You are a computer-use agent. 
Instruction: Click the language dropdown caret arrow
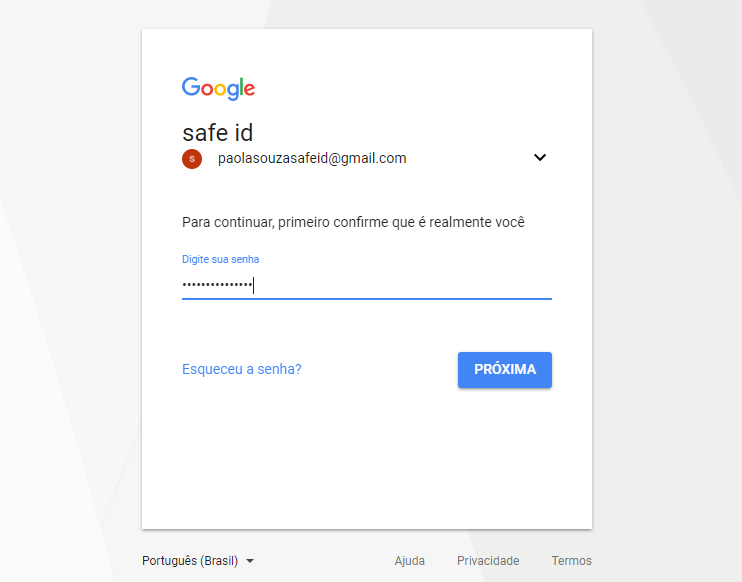point(250,561)
